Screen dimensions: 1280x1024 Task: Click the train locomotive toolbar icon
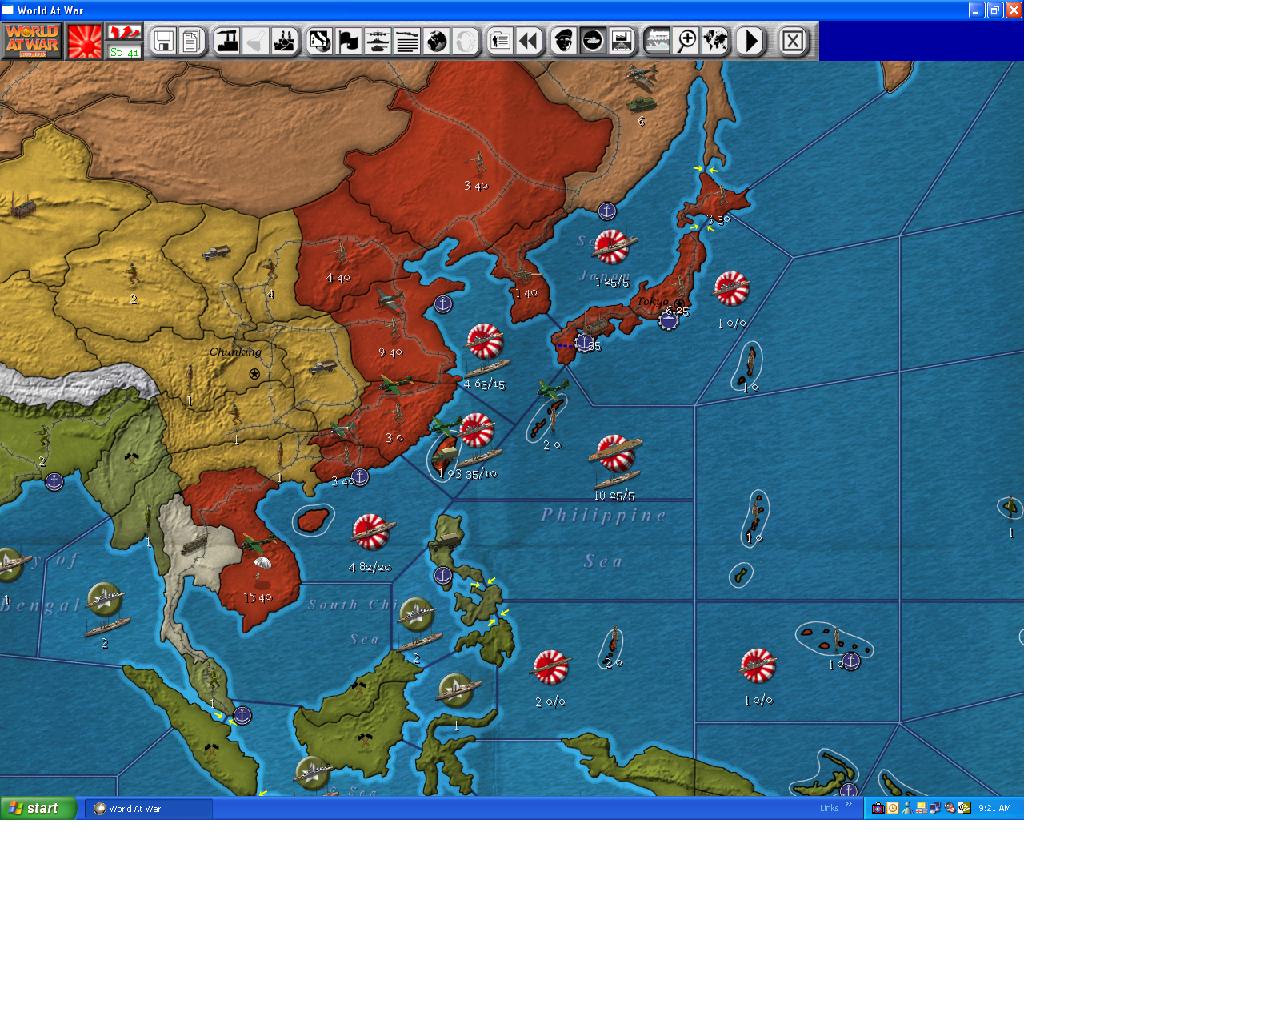pos(657,41)
